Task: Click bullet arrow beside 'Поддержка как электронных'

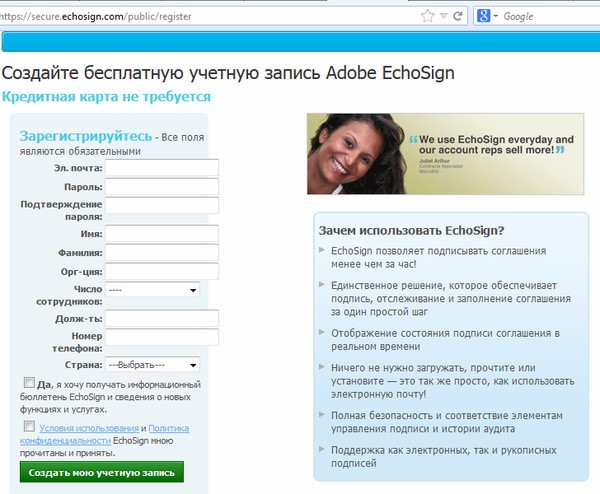Action: (x=322, y=449)
